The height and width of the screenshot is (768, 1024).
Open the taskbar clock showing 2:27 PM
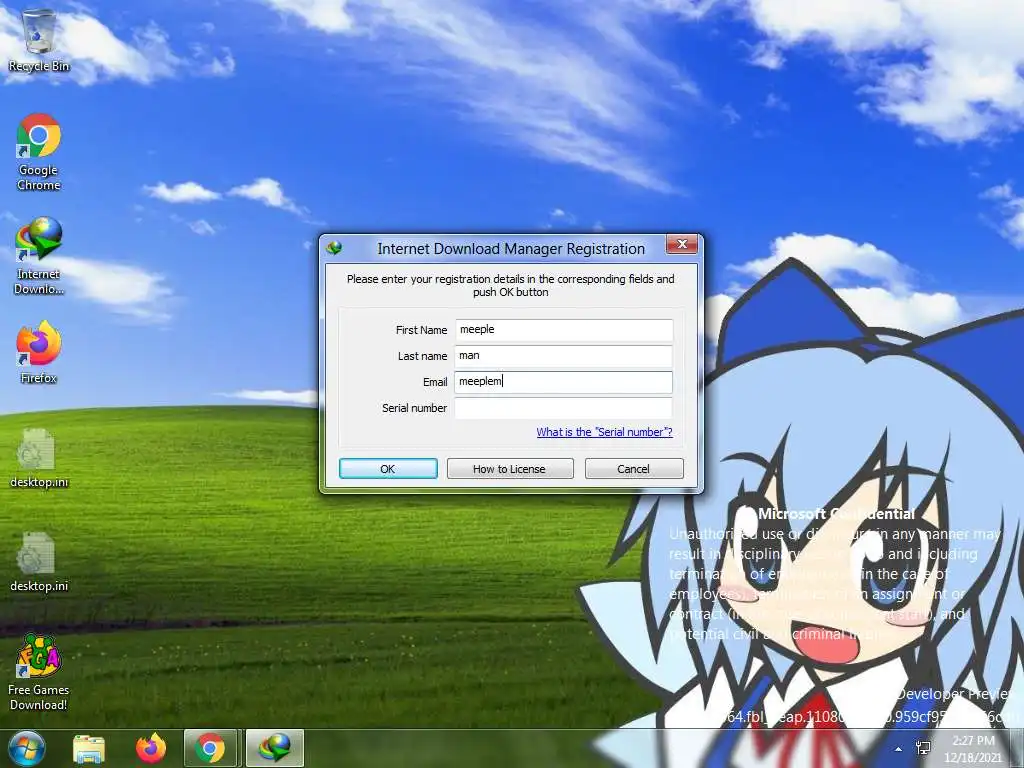973,749
